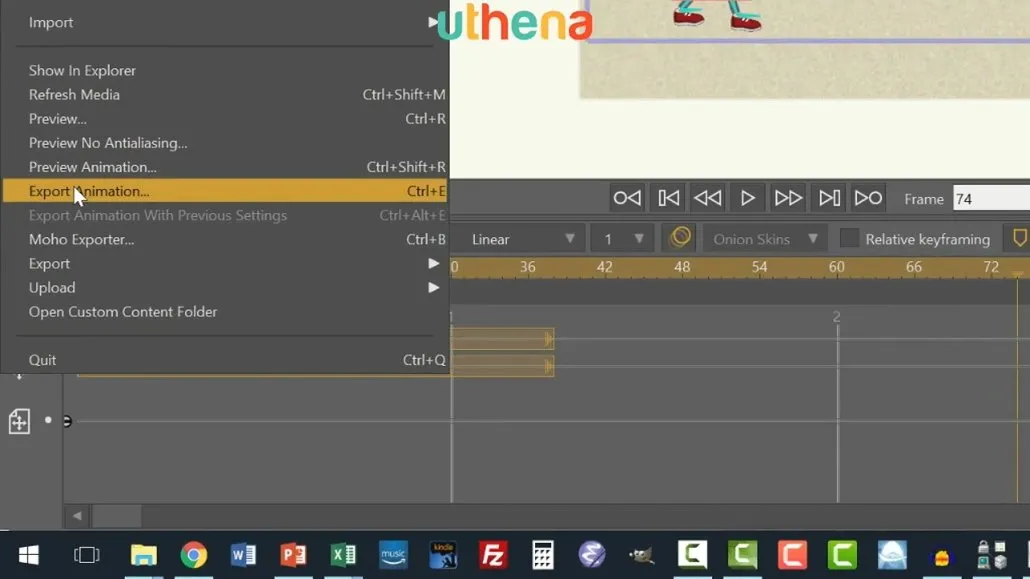Choose Quit from the menu

pyautogui.click(x=225, y=360)
